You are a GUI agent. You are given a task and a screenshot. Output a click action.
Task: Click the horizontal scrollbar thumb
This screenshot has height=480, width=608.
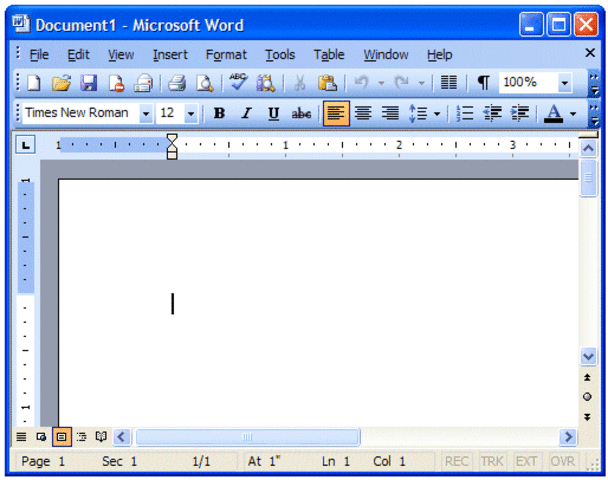click(247, 437)
